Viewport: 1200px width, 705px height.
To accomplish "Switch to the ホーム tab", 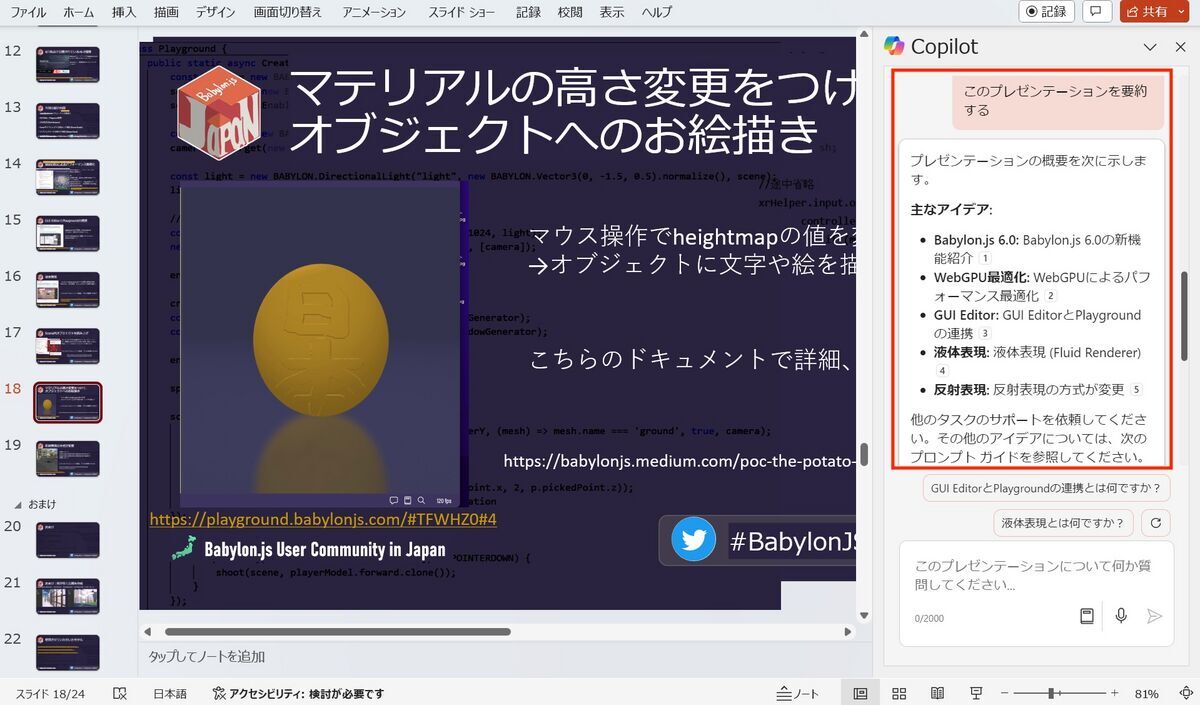I will click(x=79, y=12).
